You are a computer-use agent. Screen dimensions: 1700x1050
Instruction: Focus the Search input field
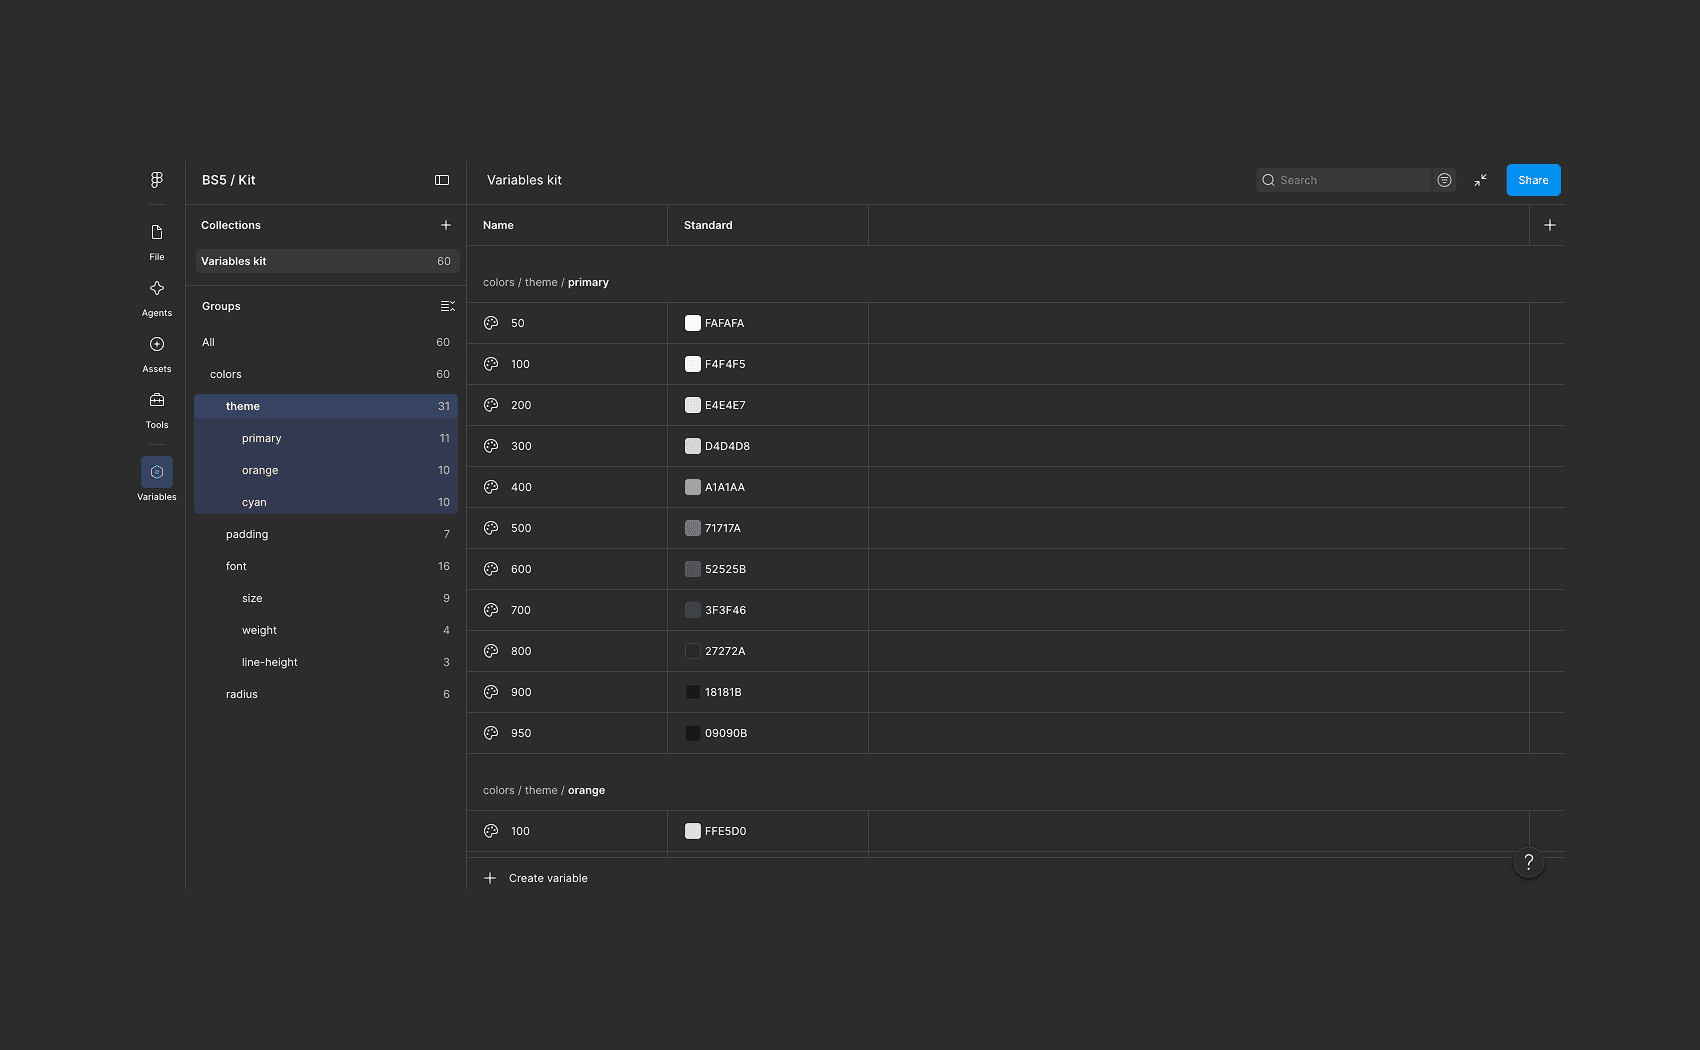tap(1343, 180)
